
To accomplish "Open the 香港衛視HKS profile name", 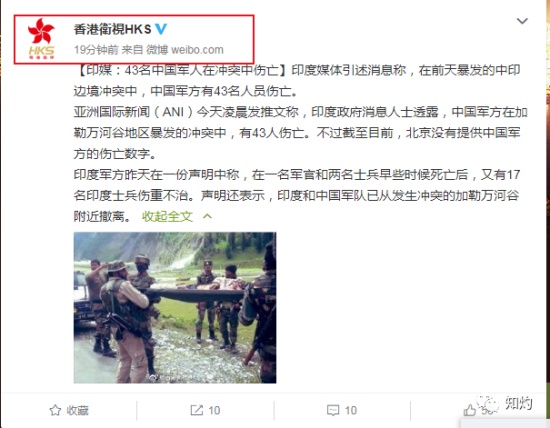I will (112, 29).
